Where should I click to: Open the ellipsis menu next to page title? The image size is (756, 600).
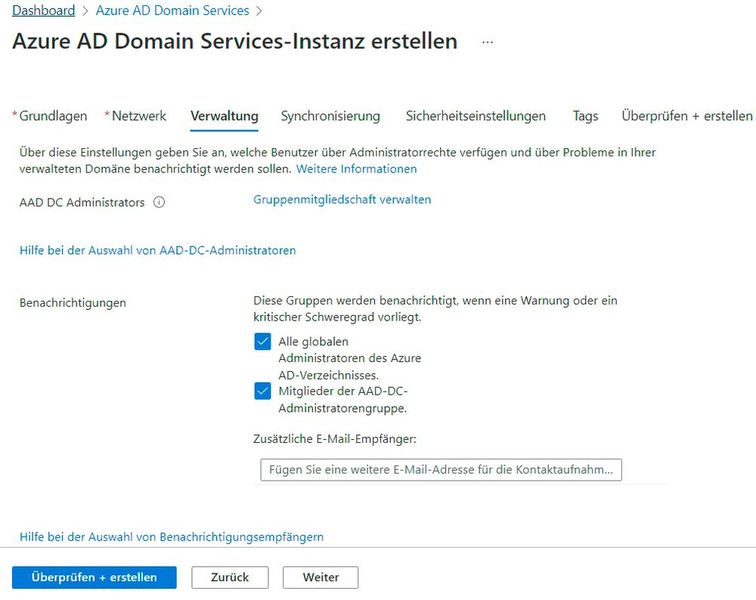point(487,42)
